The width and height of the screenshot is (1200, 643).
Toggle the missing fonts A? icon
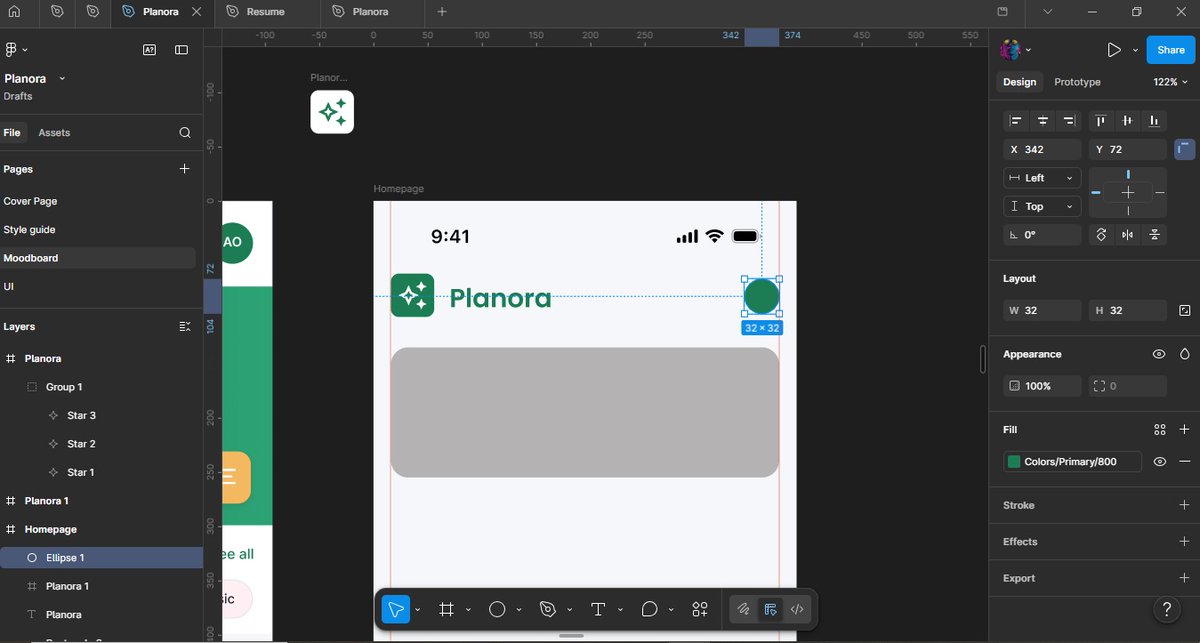149,49
